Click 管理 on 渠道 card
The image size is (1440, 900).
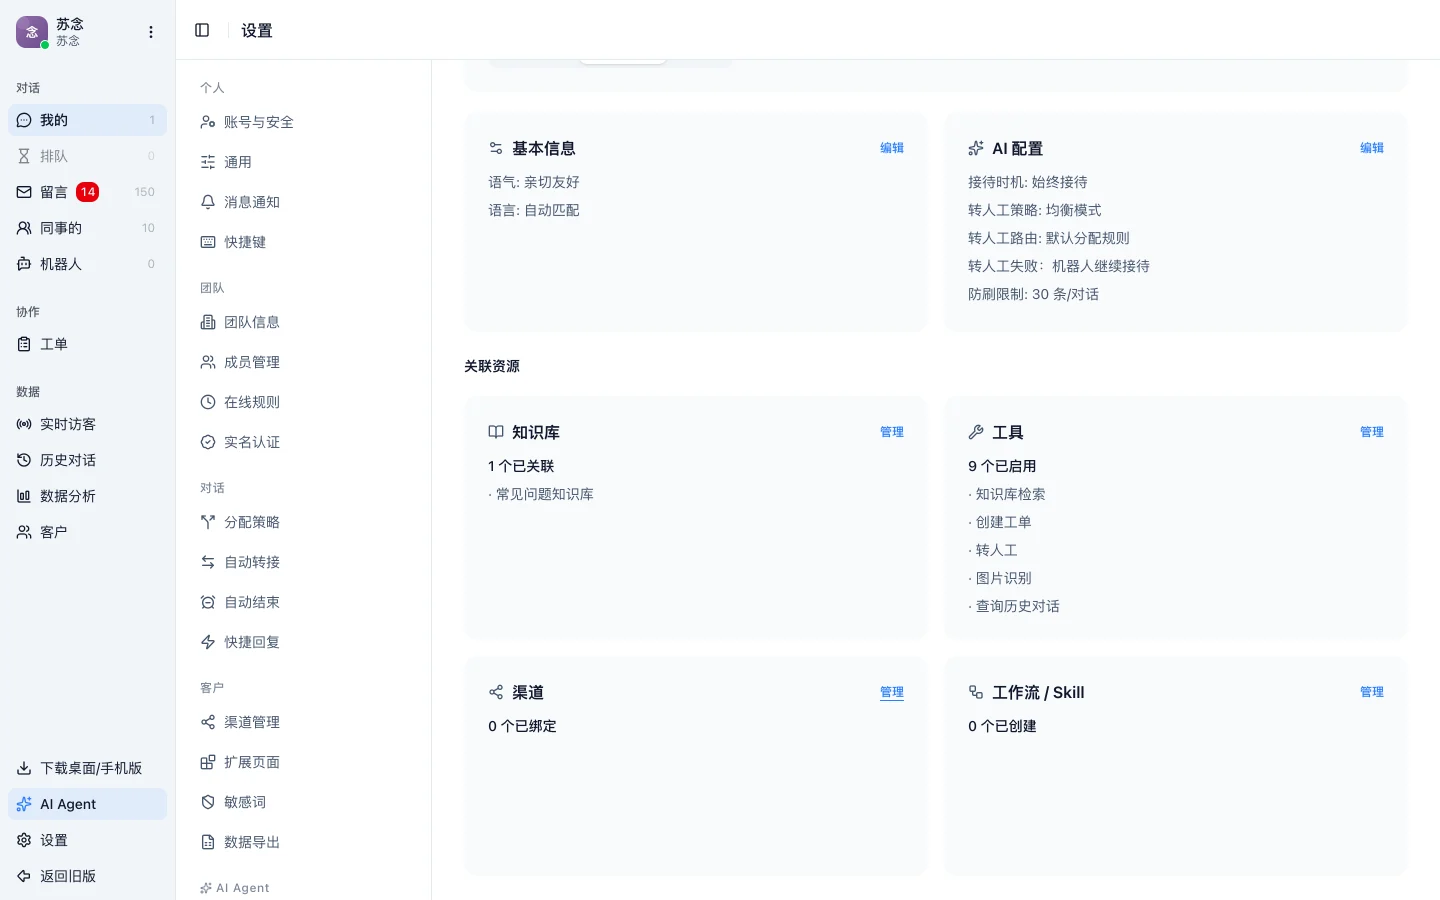[x=892, y=692]
